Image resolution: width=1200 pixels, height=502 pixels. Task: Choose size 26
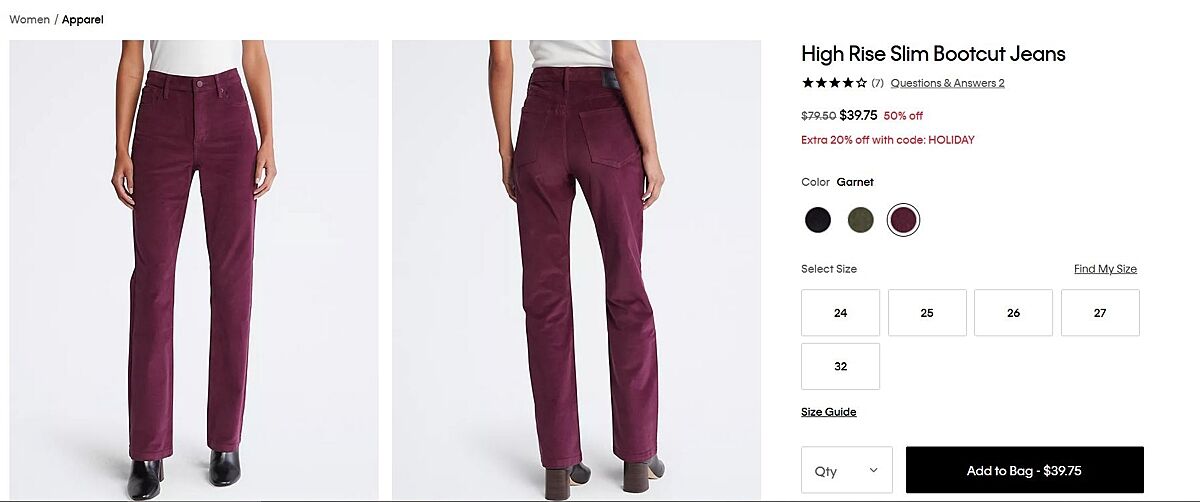pyautogui.click(x=1013, y=313)
